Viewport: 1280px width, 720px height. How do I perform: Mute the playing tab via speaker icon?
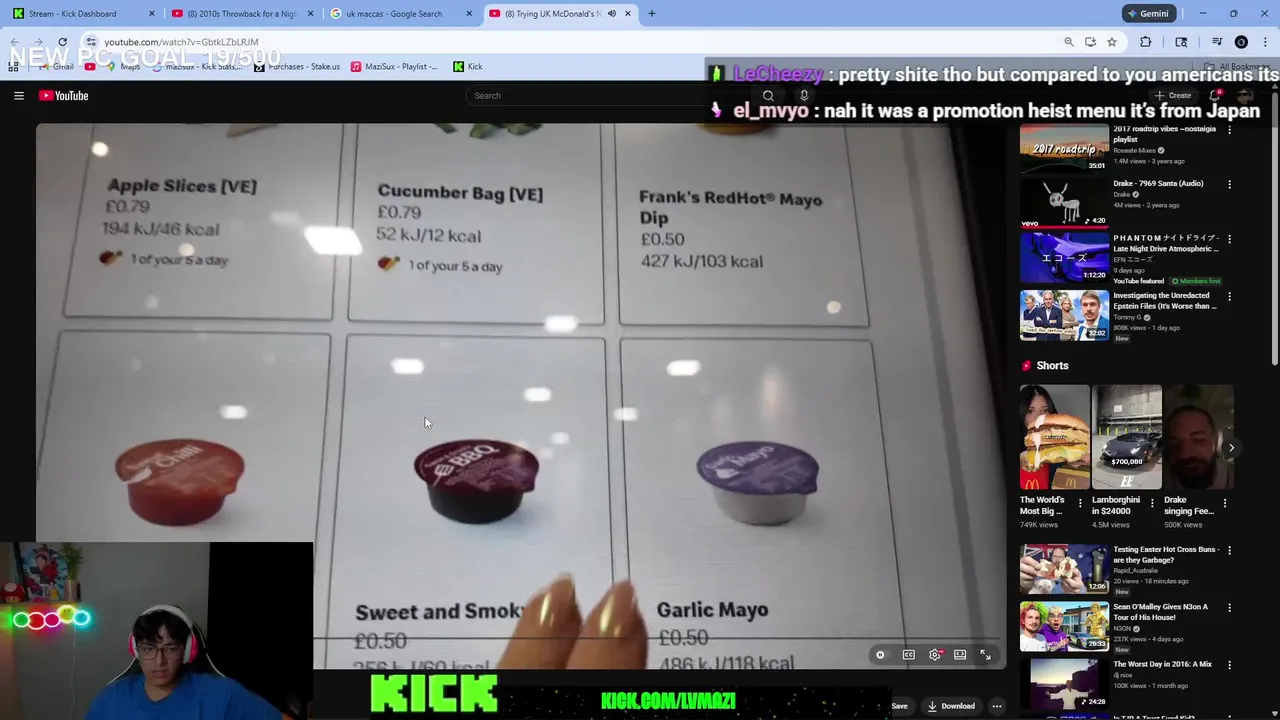[612, 14]
